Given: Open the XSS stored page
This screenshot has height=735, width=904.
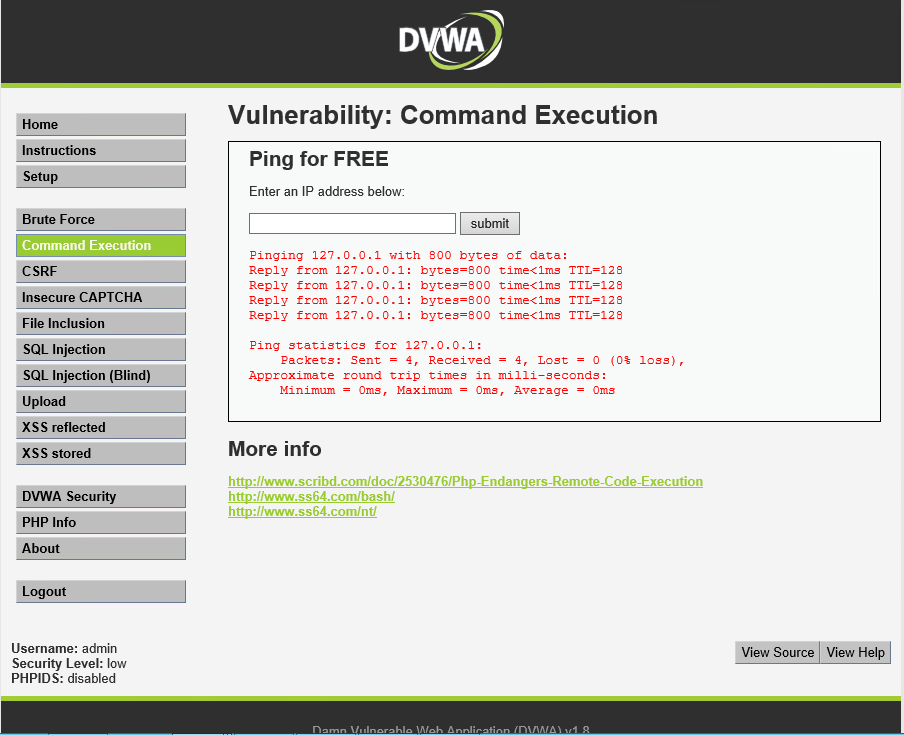Looking at the screenshot, I should 101,453.
